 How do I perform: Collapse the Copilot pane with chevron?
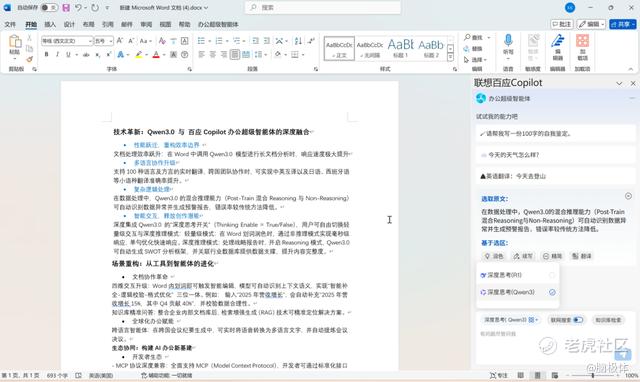click(x=619, y=83)
